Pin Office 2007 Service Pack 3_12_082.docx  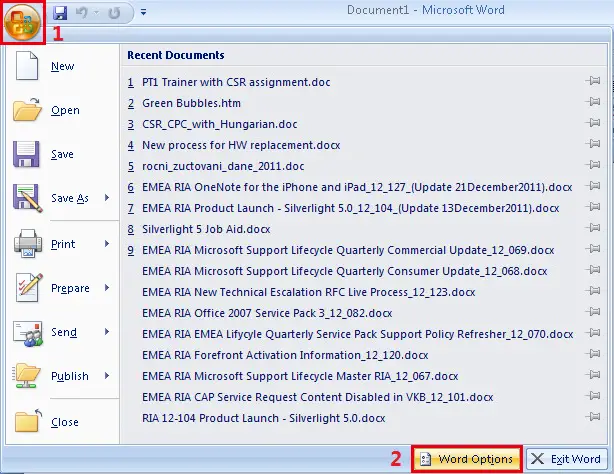coord(593,312)
